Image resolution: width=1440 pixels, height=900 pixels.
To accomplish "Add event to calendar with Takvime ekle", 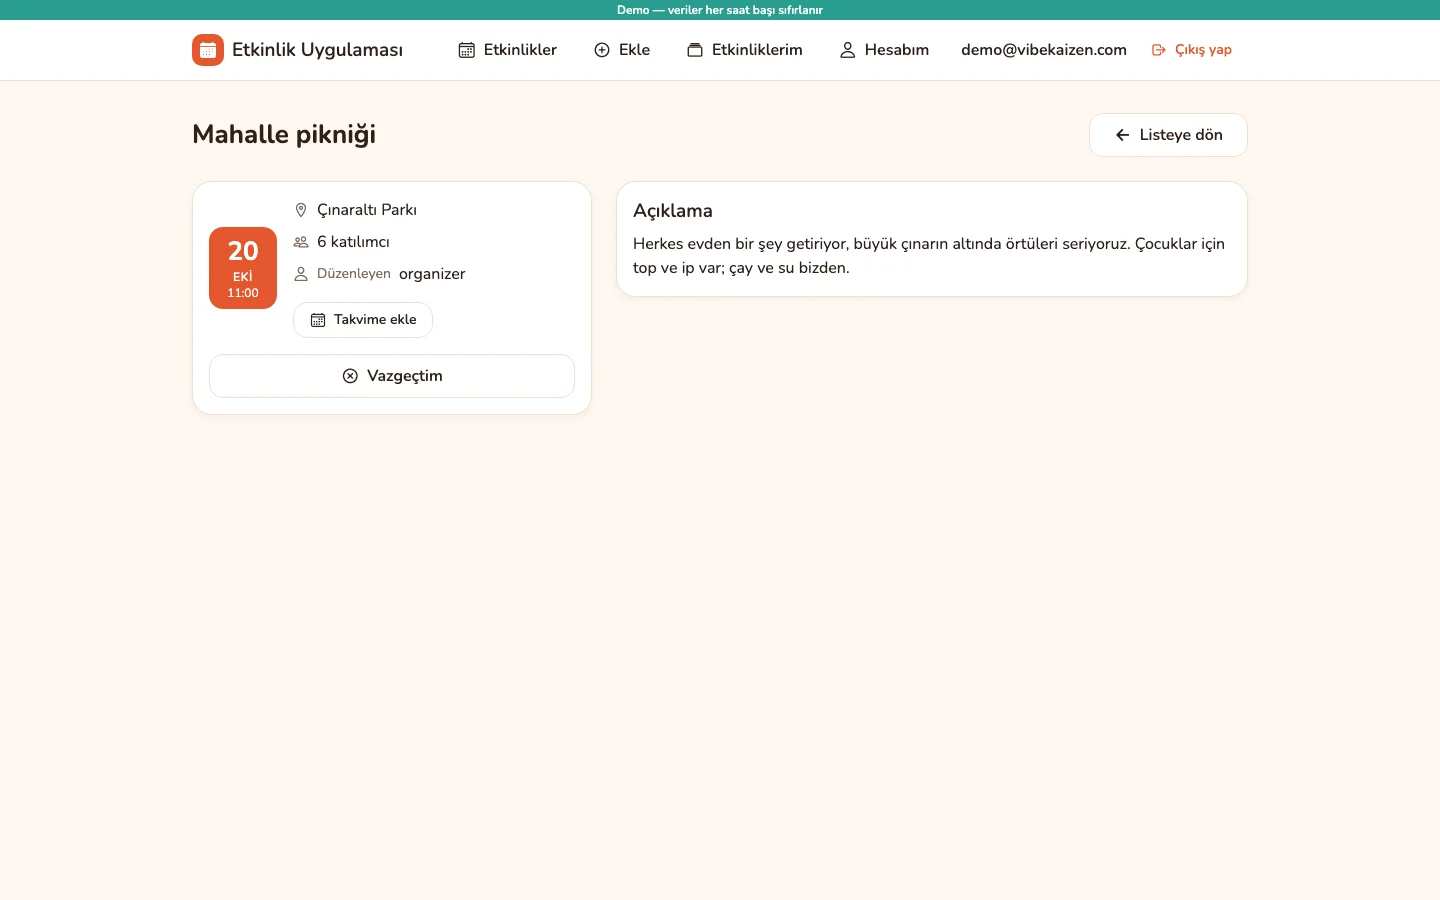I will coord(363,320).
